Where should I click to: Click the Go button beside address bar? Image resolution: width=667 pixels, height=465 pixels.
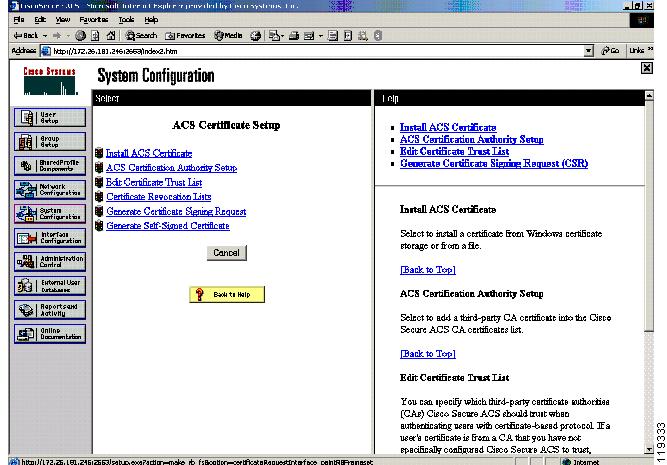tap(610, 51)
